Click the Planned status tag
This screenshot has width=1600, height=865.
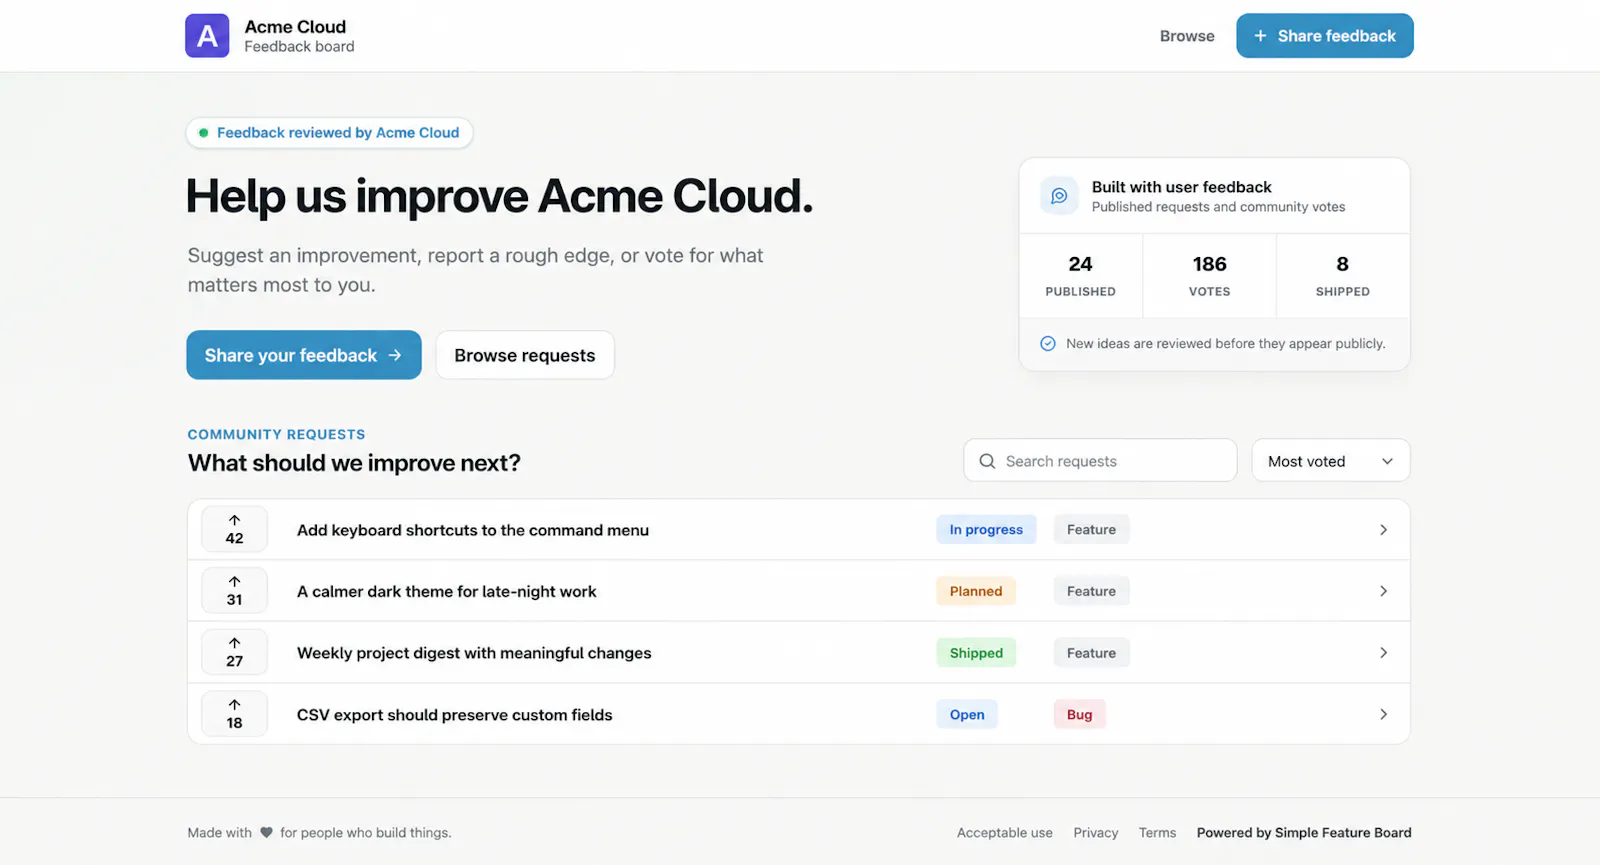pos(976,591)
